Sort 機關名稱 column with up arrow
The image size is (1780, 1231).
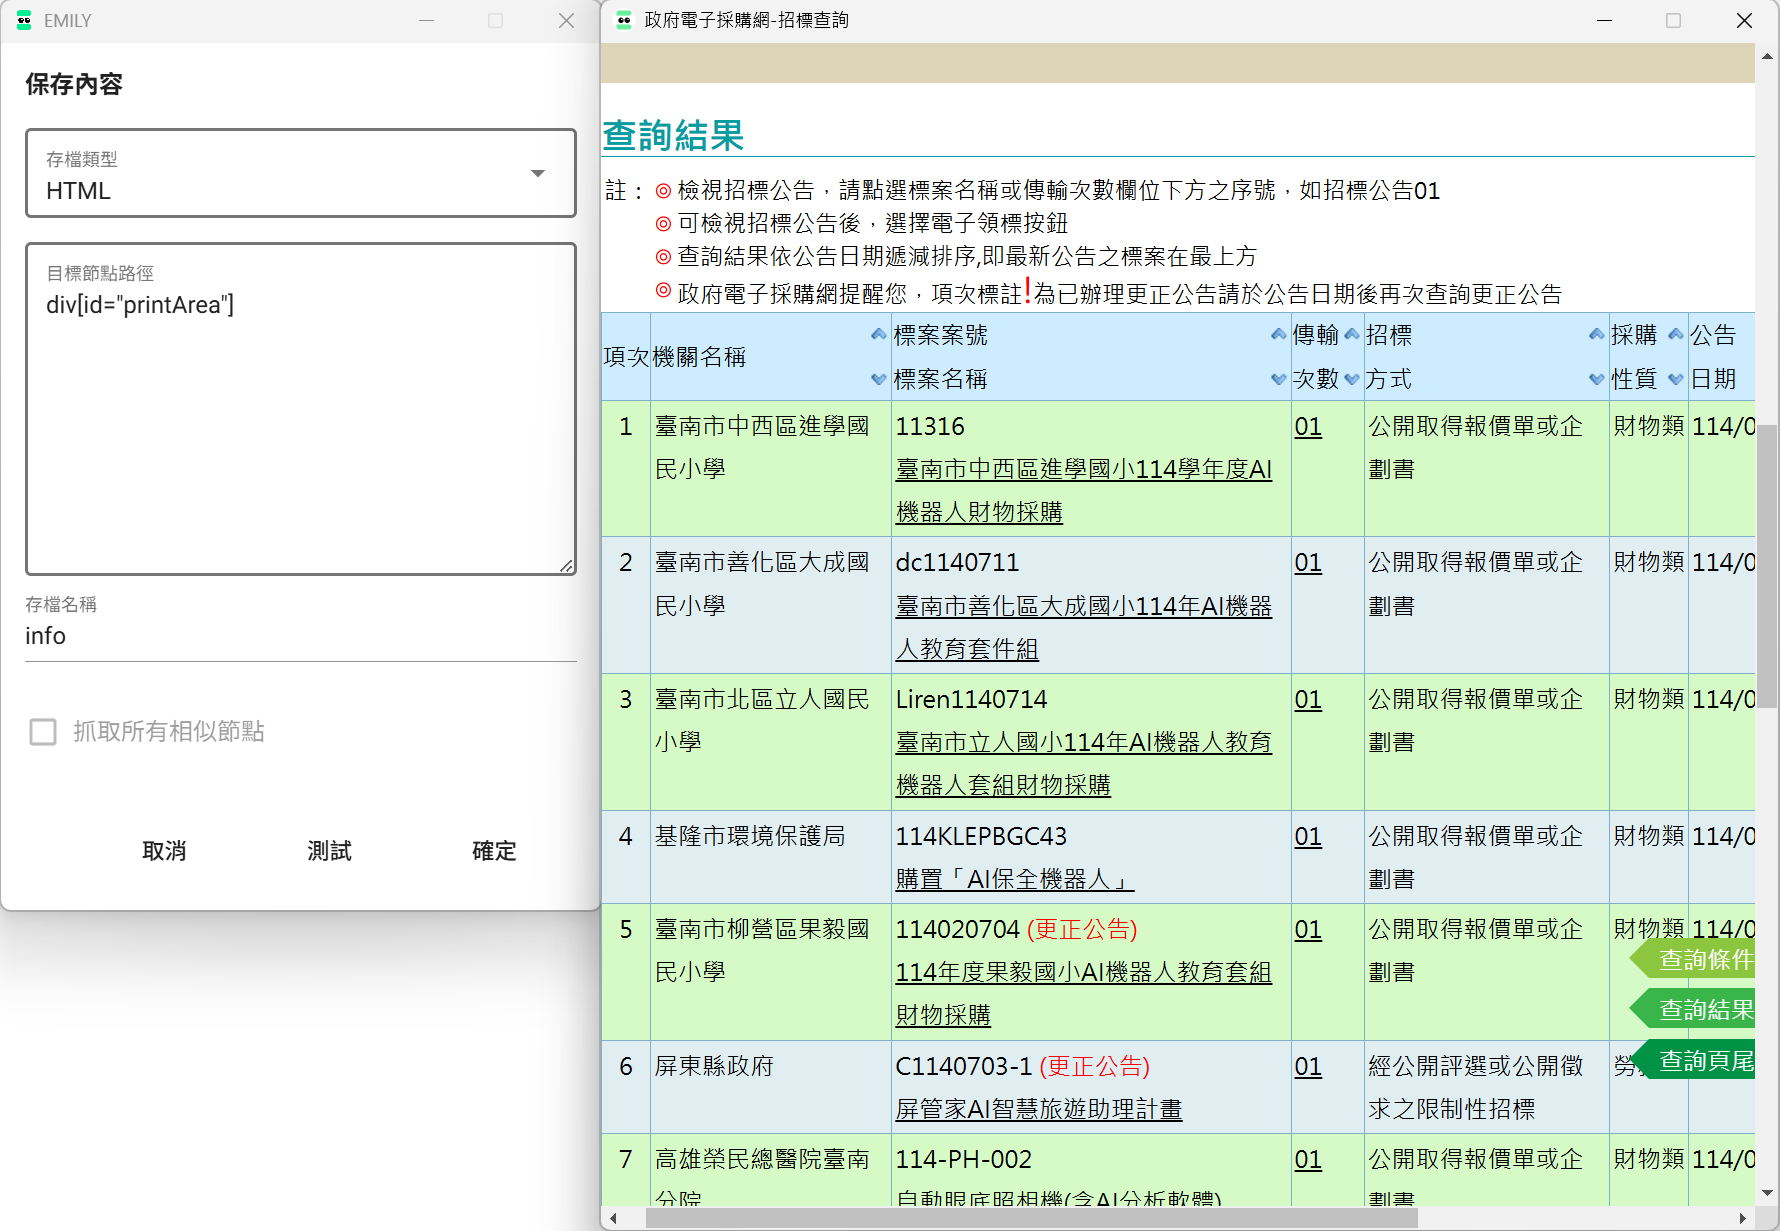878,334
